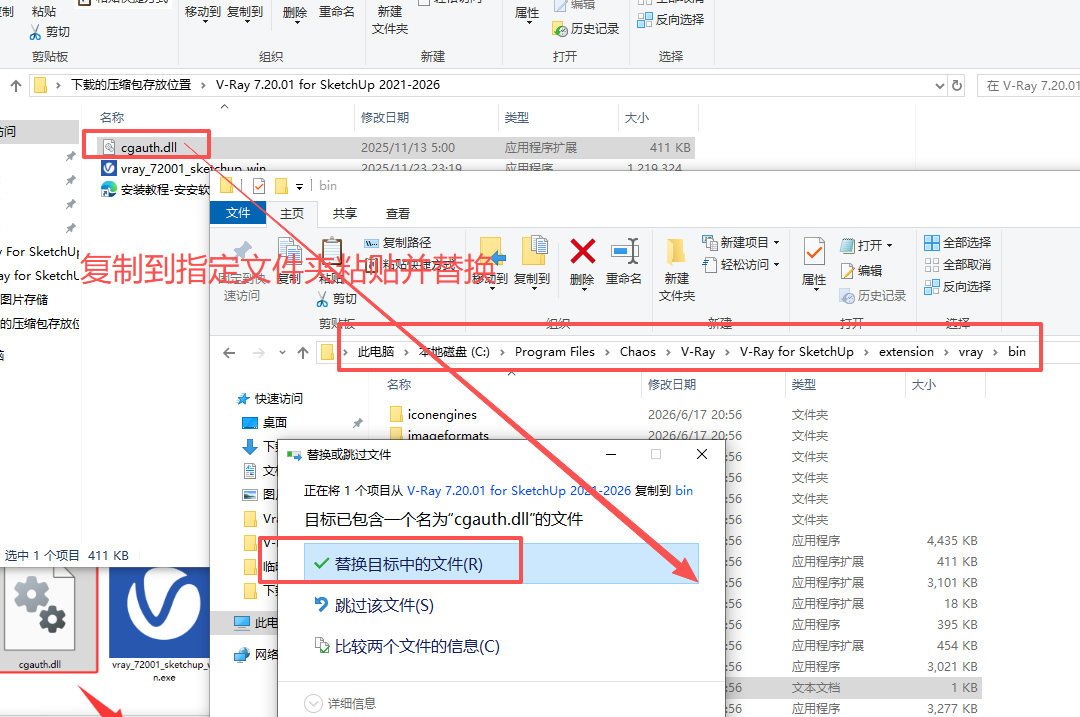Click Edit (编辑) in bin window ribbon

click(x=861, y=271)
